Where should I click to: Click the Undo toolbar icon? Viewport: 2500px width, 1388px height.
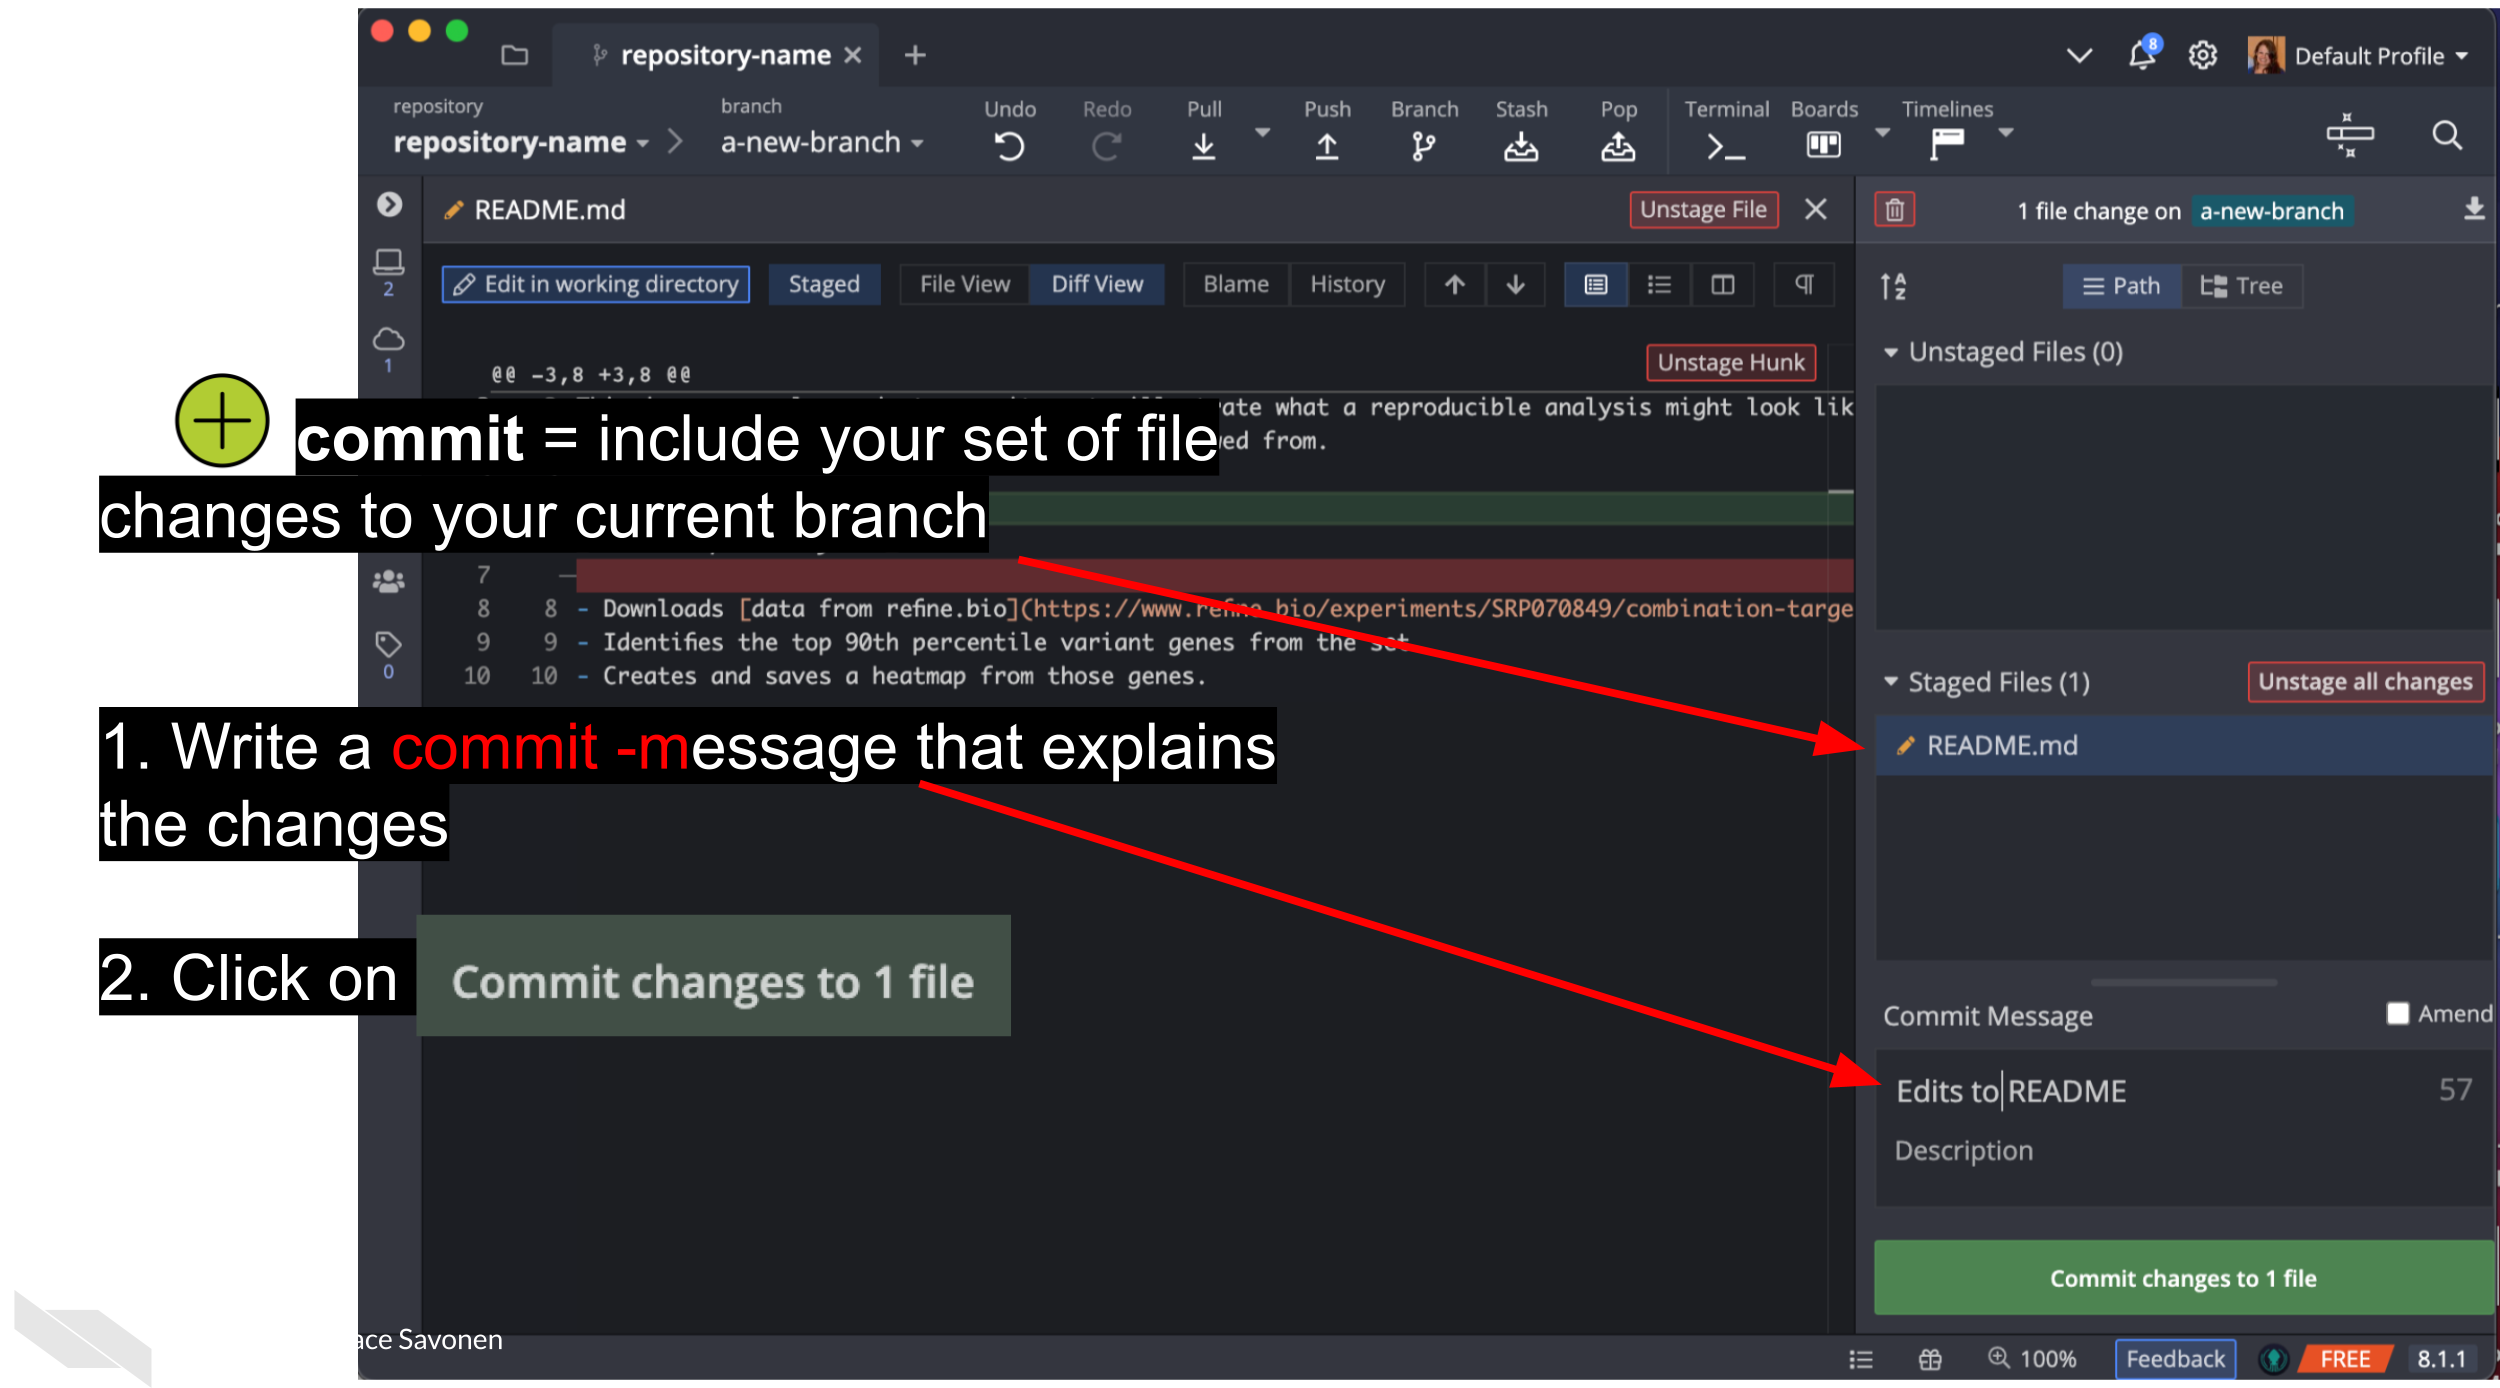1009,147
